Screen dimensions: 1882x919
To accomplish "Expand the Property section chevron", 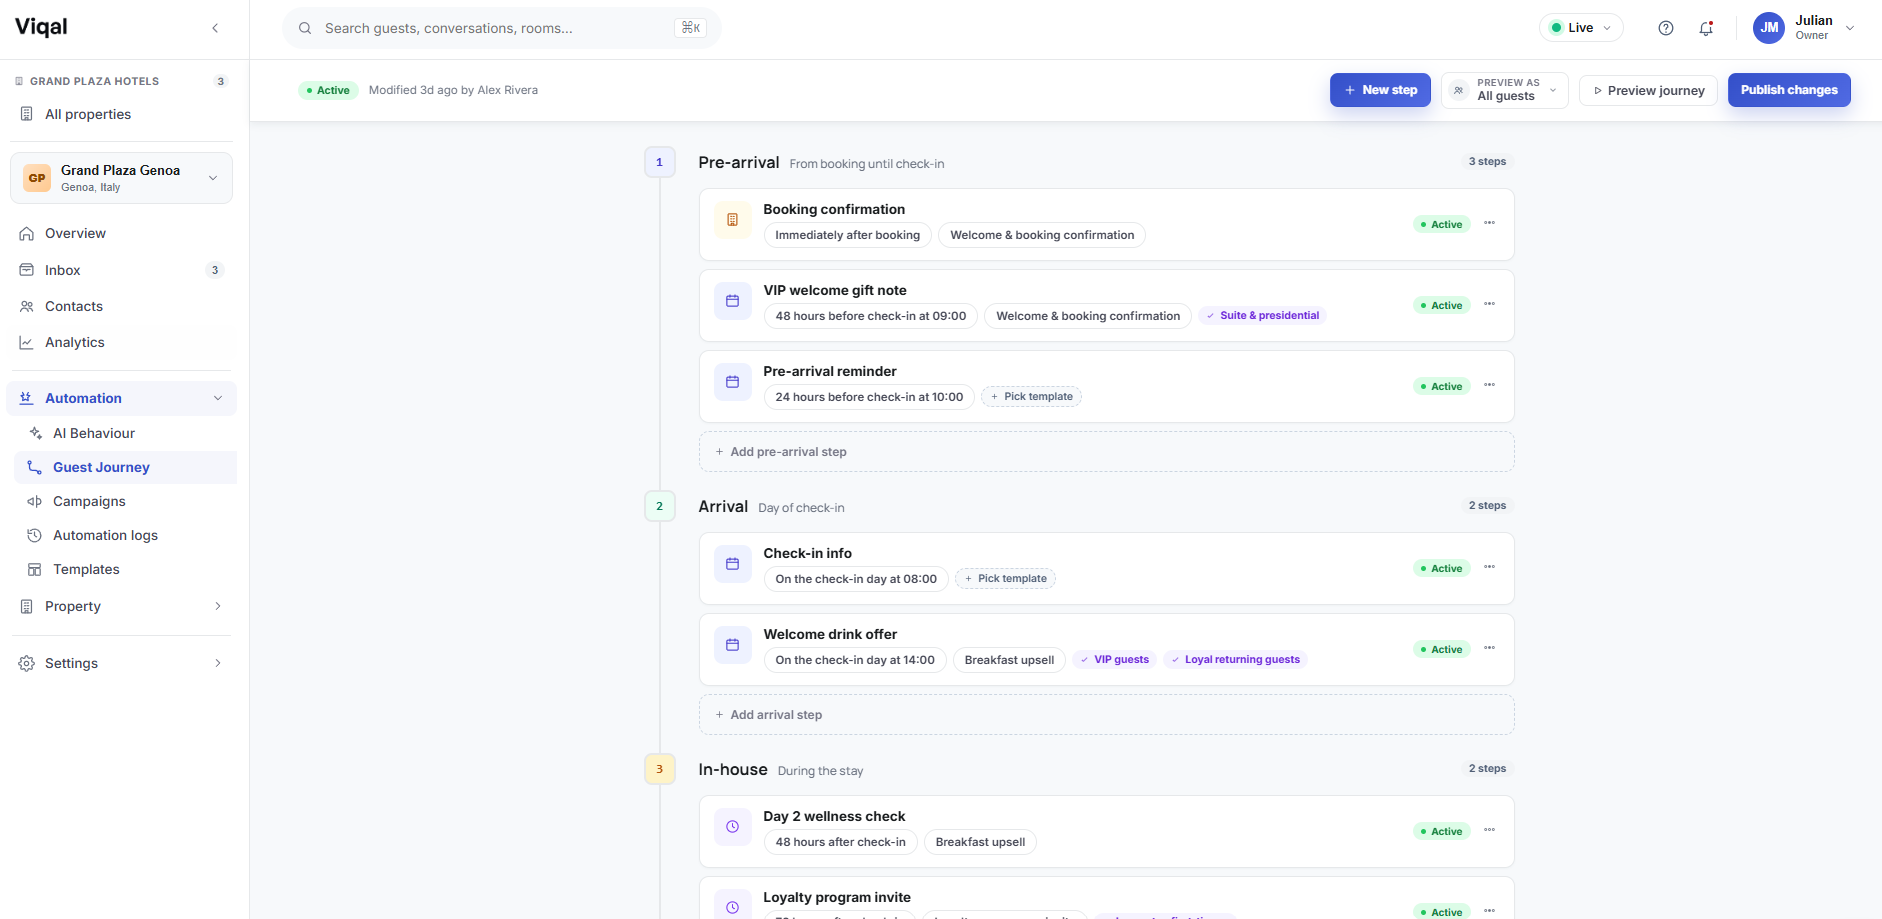I will pos(218,606).
